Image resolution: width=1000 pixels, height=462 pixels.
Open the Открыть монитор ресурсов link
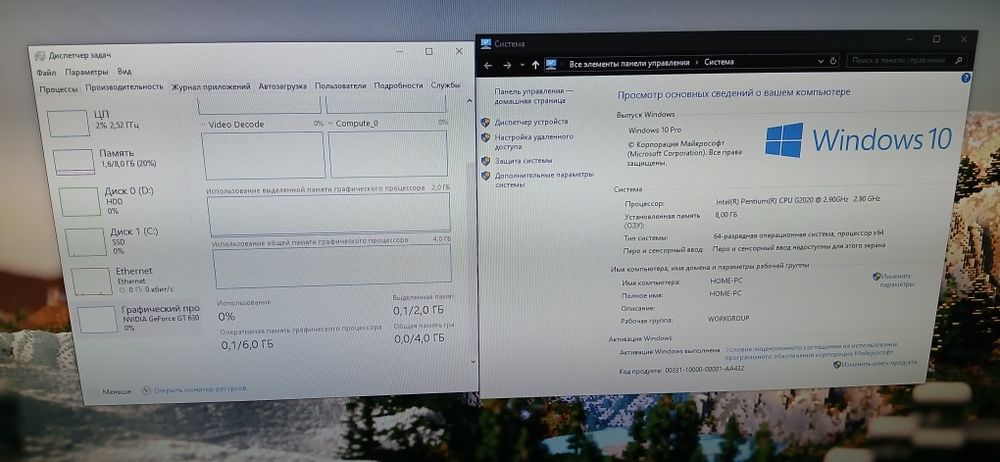(200, 389)
